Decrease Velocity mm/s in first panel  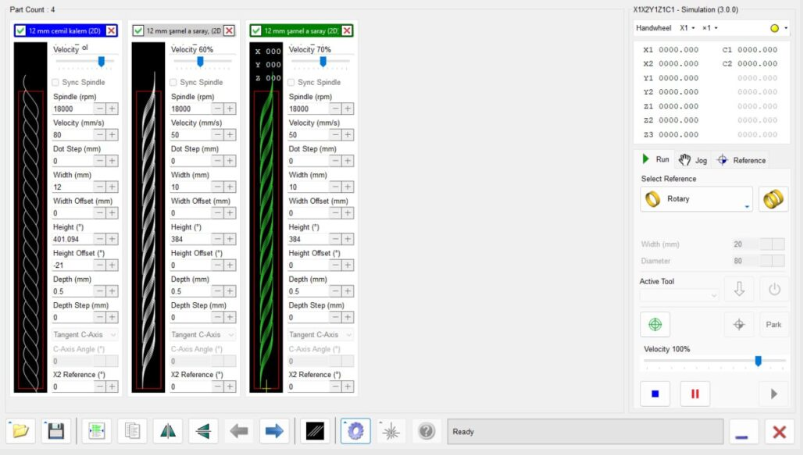pyautogui.click(x=99, y=135)
